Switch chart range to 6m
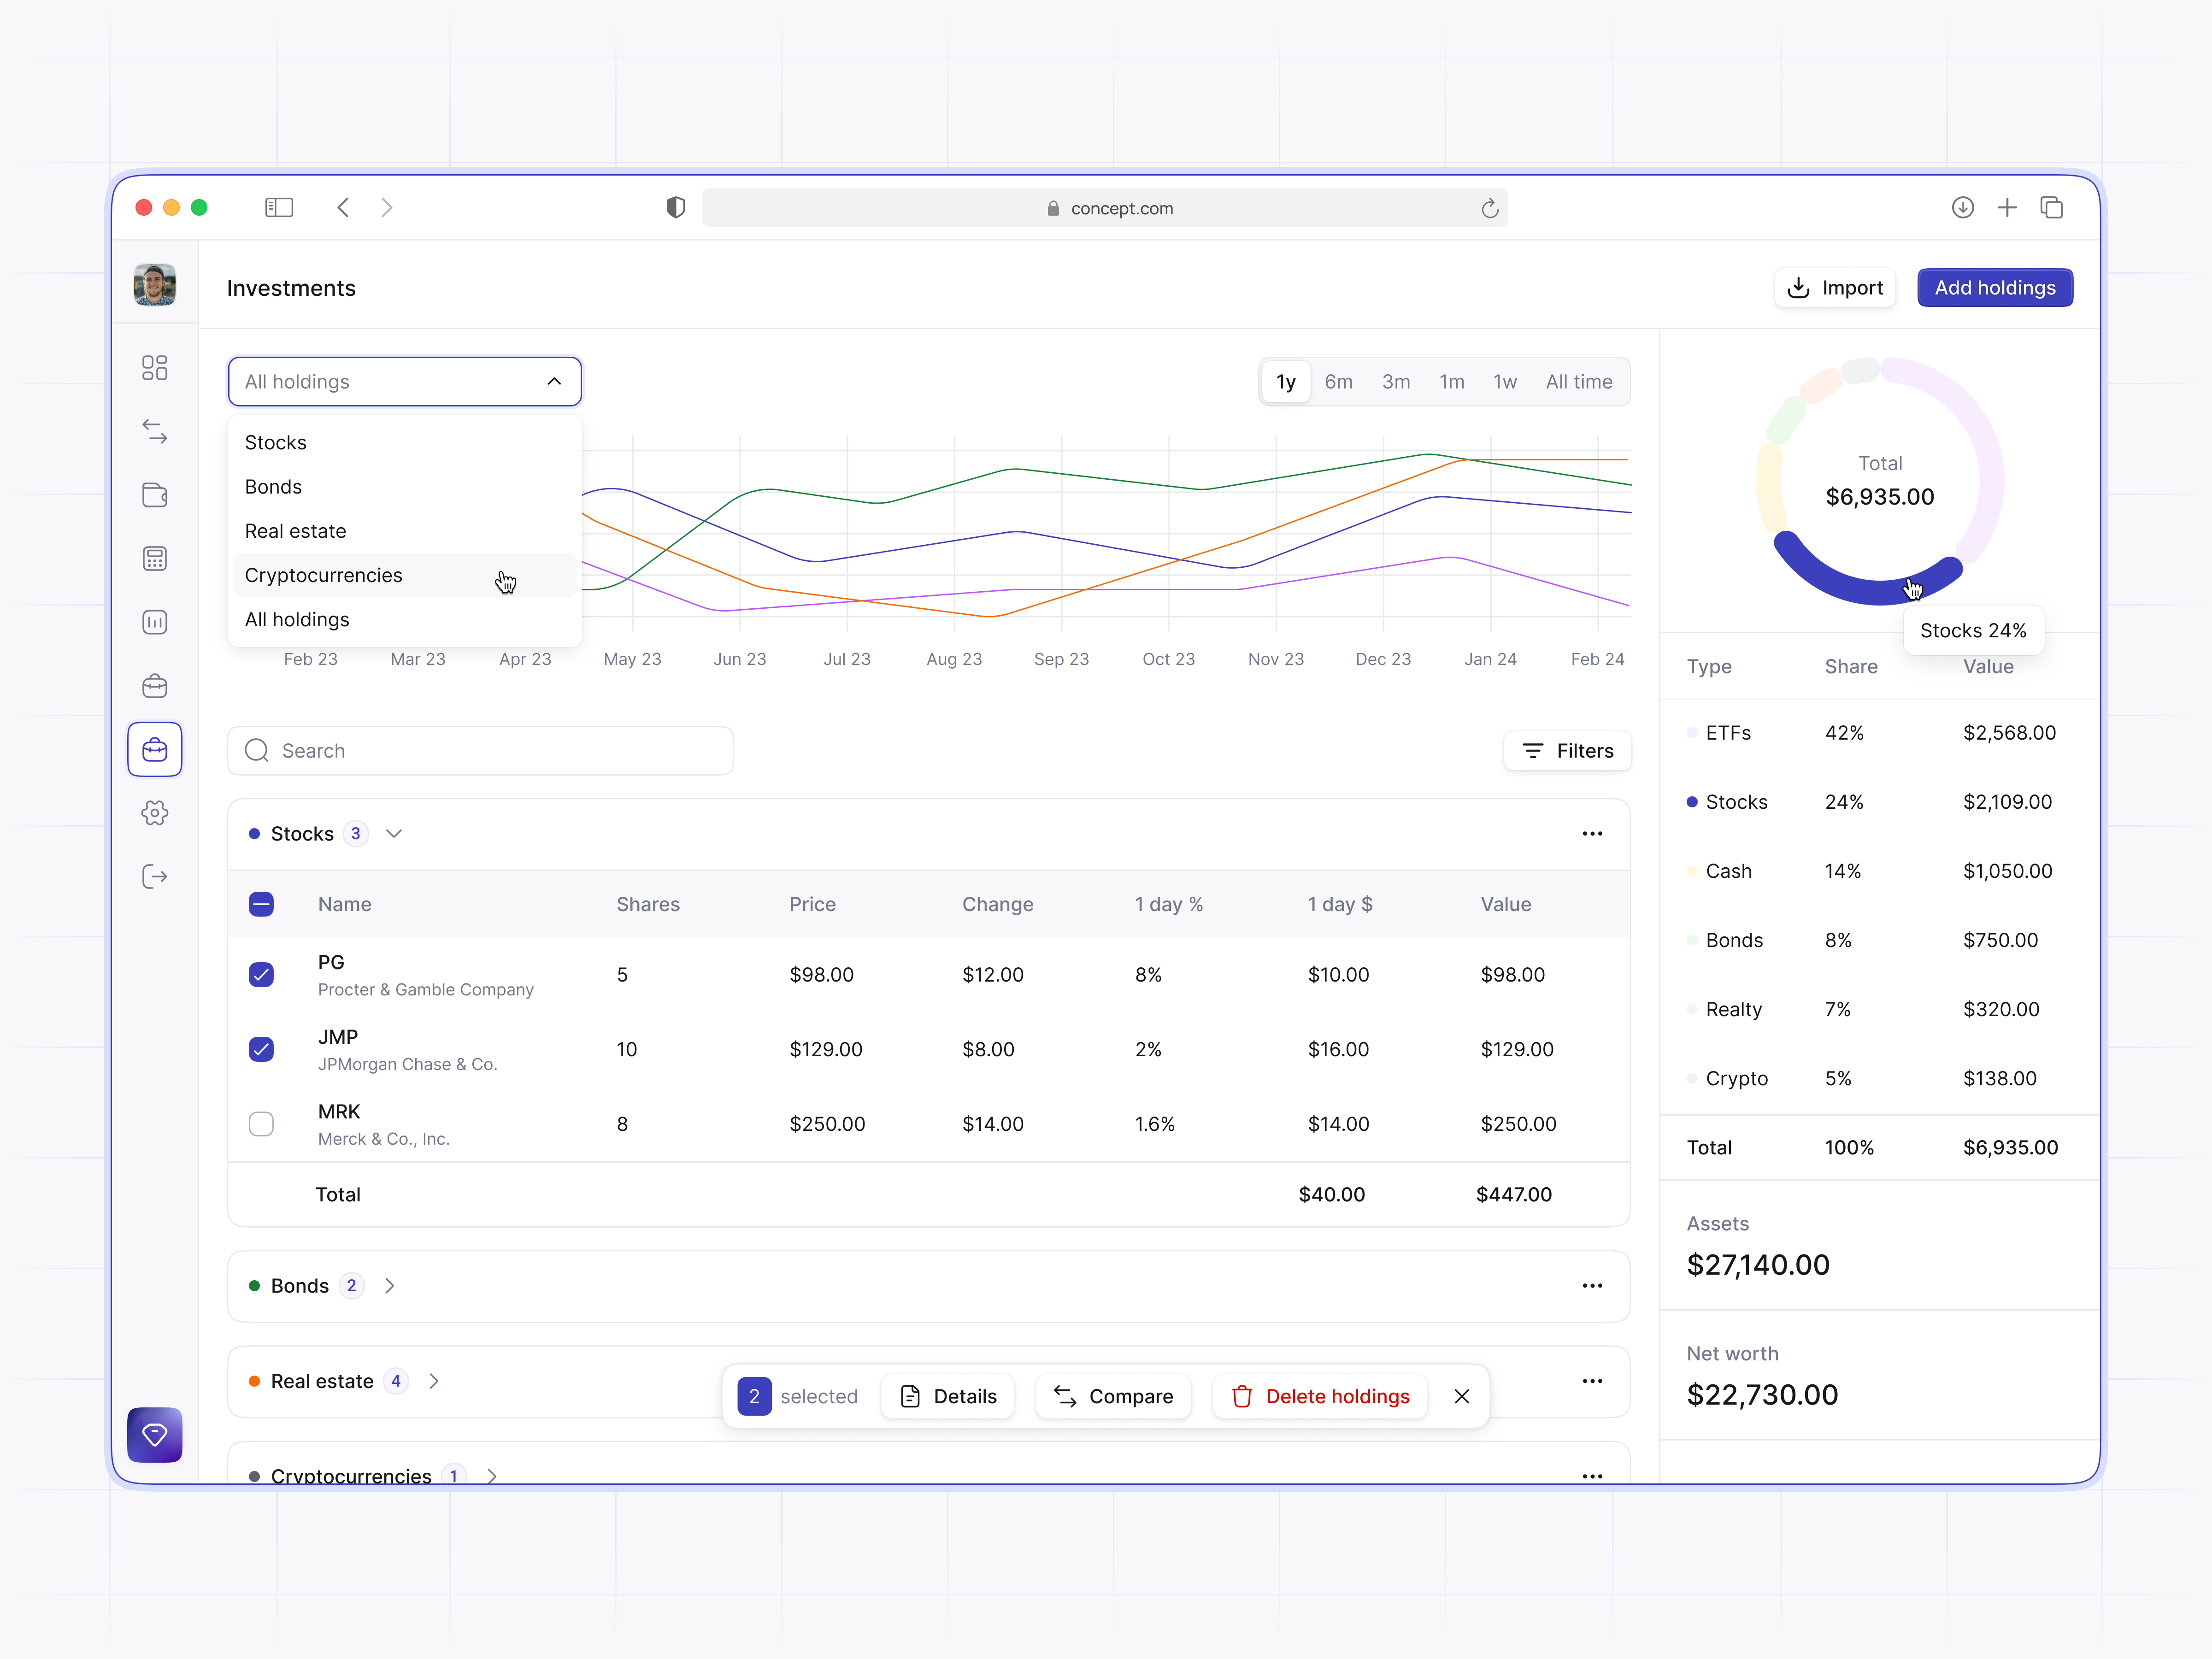Viewport: 2212px width, 1659px height. pos(1337,382)
